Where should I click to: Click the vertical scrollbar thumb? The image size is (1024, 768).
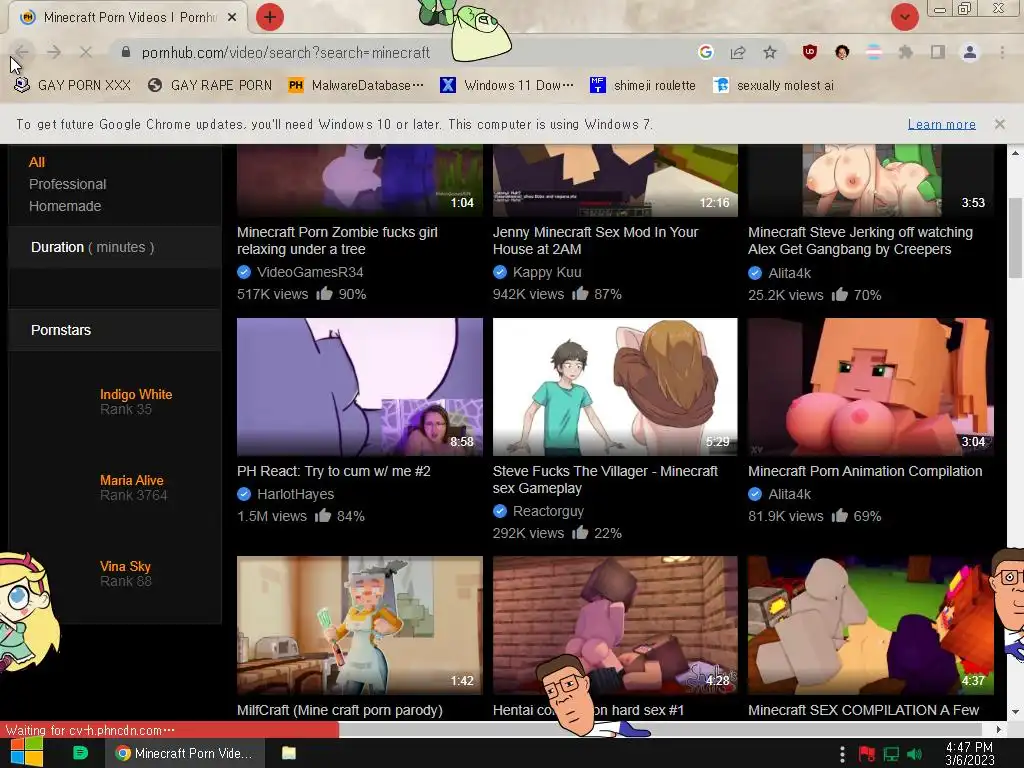(x=1016, y=238)
